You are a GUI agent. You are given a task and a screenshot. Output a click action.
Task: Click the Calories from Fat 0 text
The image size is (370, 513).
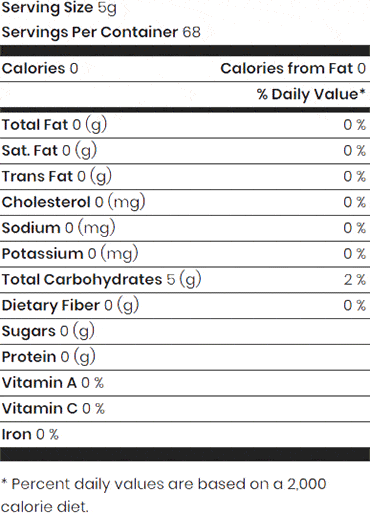293,69
